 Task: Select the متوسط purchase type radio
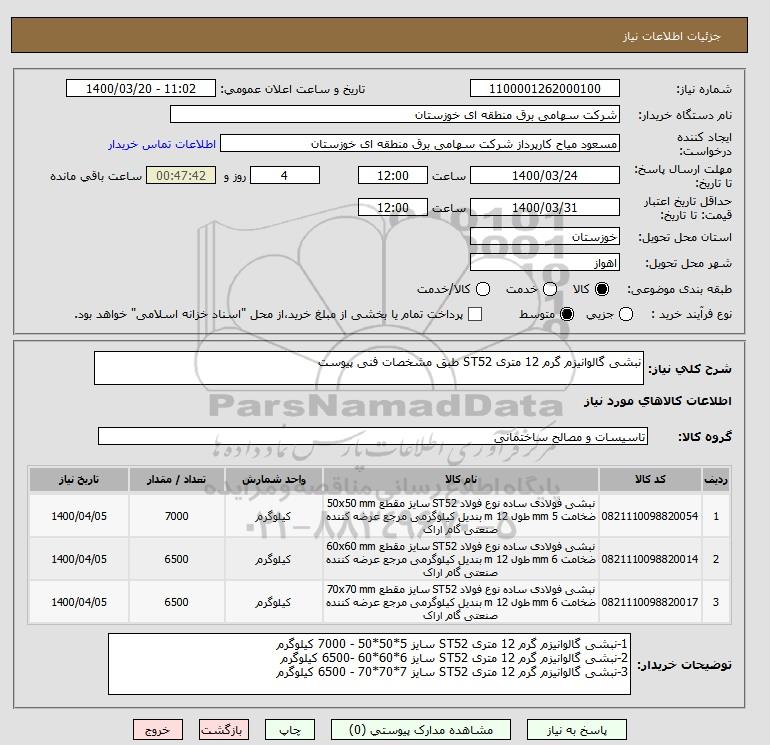click(x=567, y=314)
